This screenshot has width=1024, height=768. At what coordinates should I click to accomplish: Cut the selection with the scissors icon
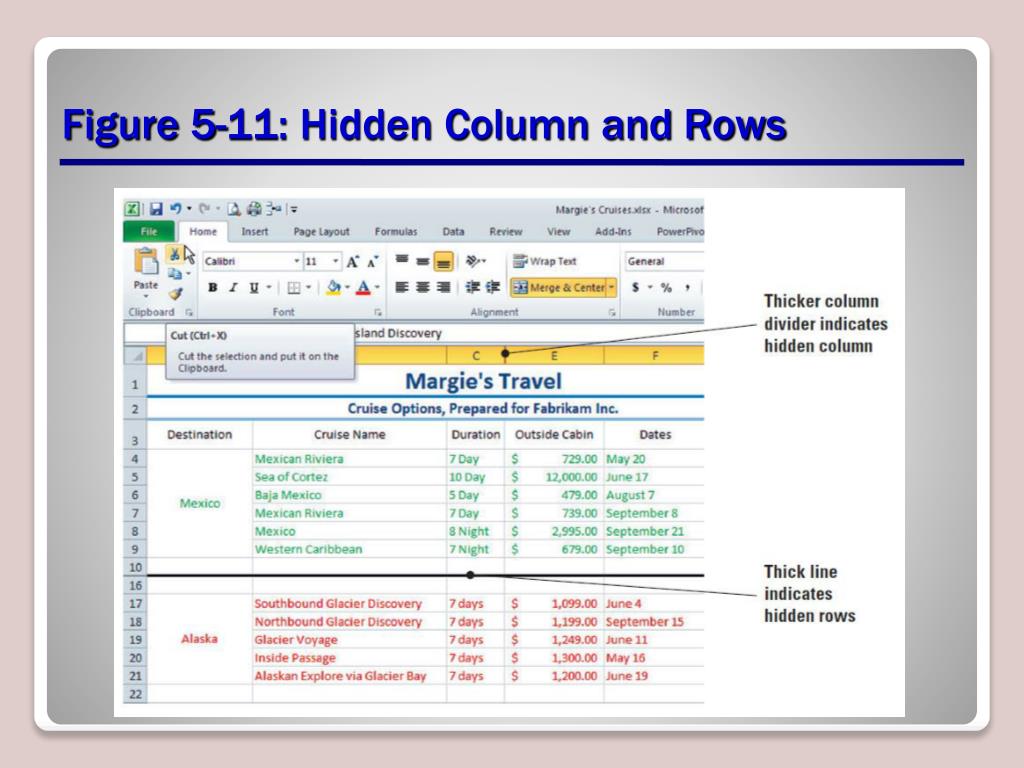pyautogui.click(x=174, y=255)
